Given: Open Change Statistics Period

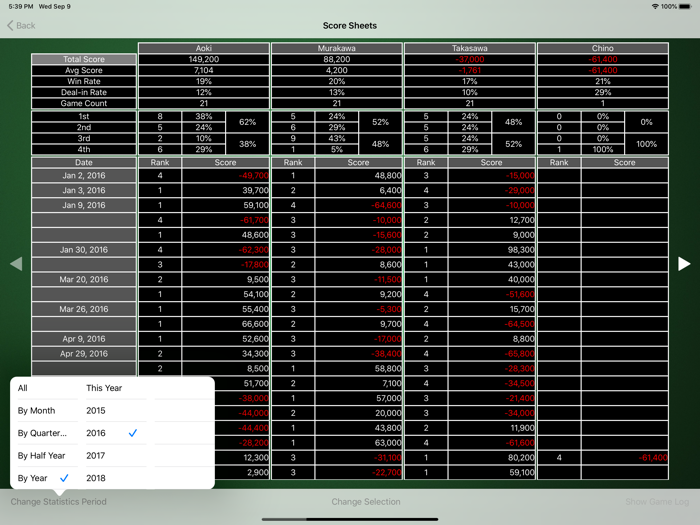Looking at the screenshot, I should [58, 502].
